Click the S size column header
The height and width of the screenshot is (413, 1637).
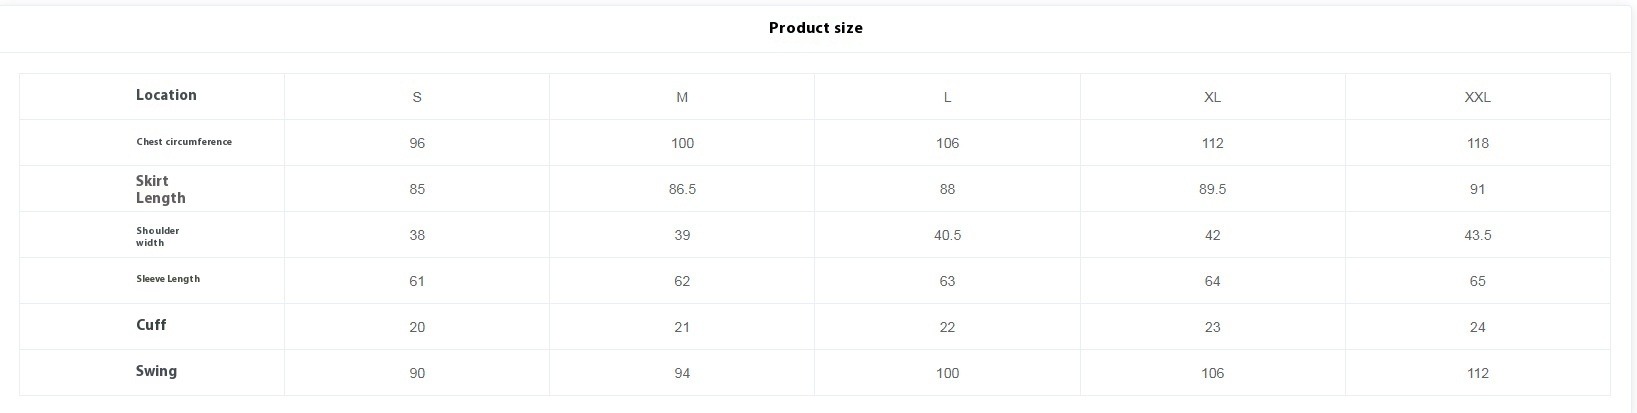pyautogui.click(x=417, y=97)
